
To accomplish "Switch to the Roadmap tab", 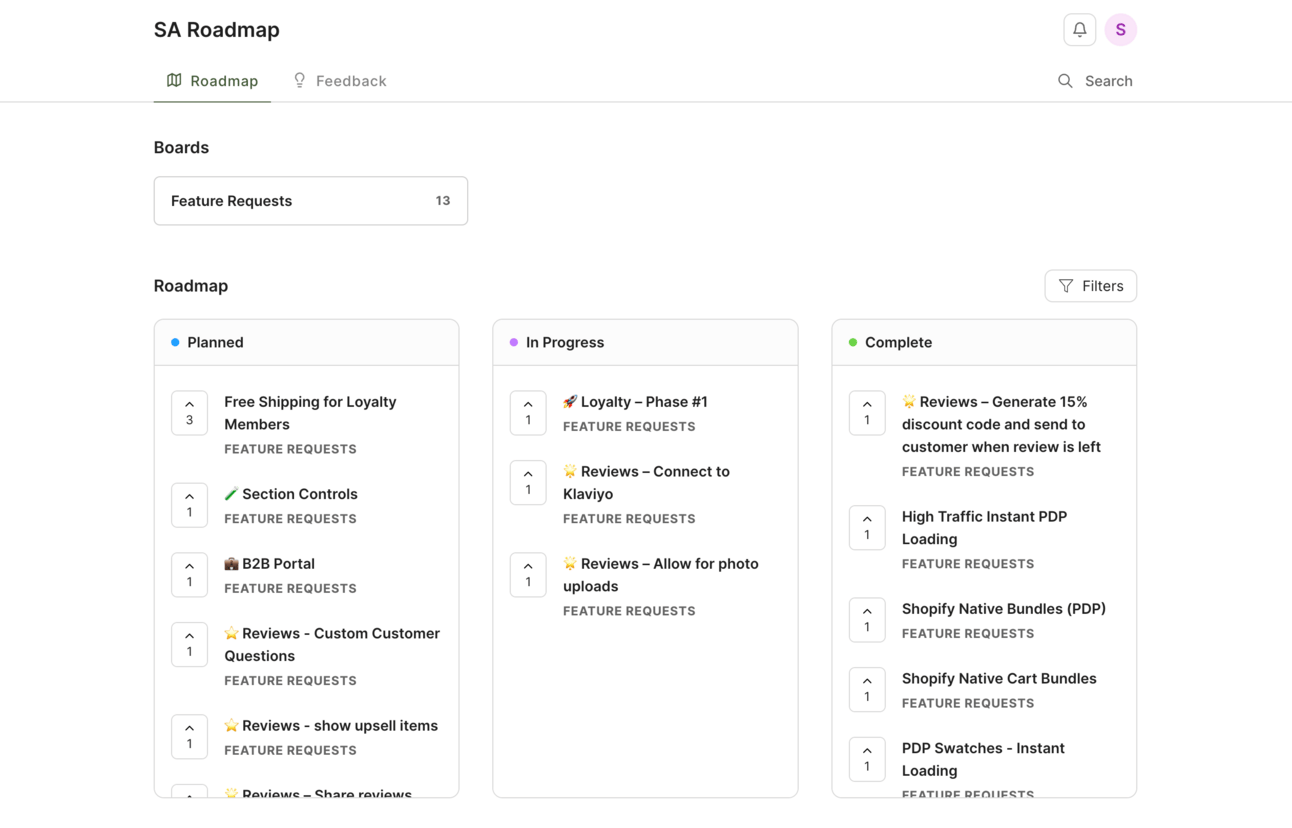I will (212, 81).
